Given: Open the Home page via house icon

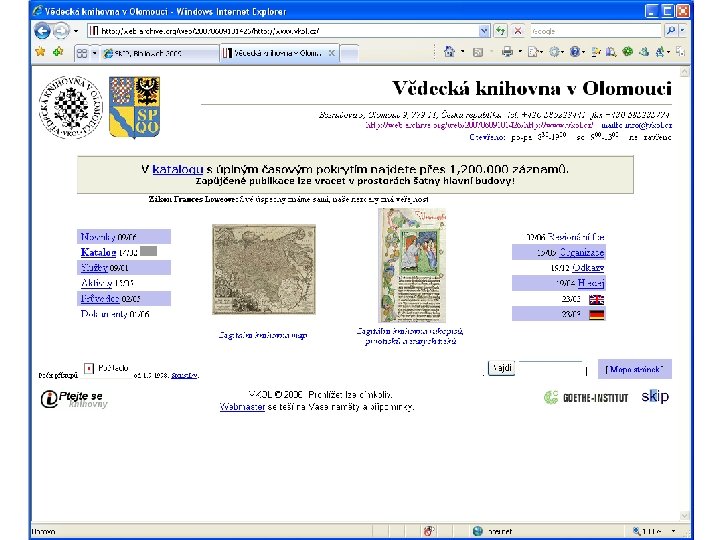Looking at the screenshot, I should click(449, 52).
